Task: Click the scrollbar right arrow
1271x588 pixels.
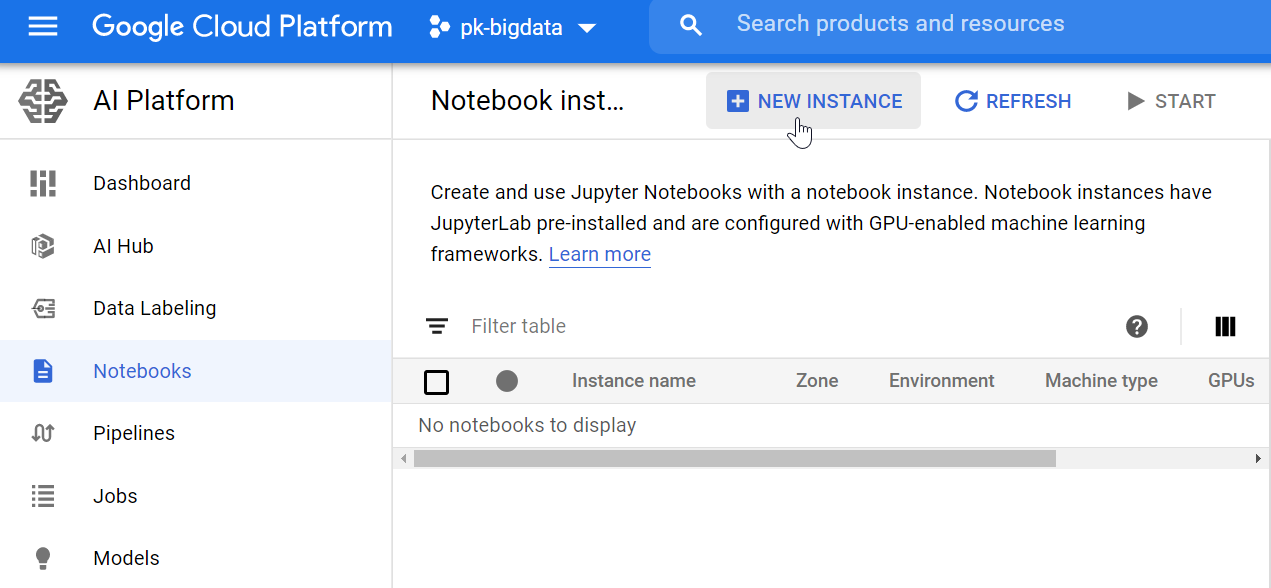Action: click(x=1258, y=458)
